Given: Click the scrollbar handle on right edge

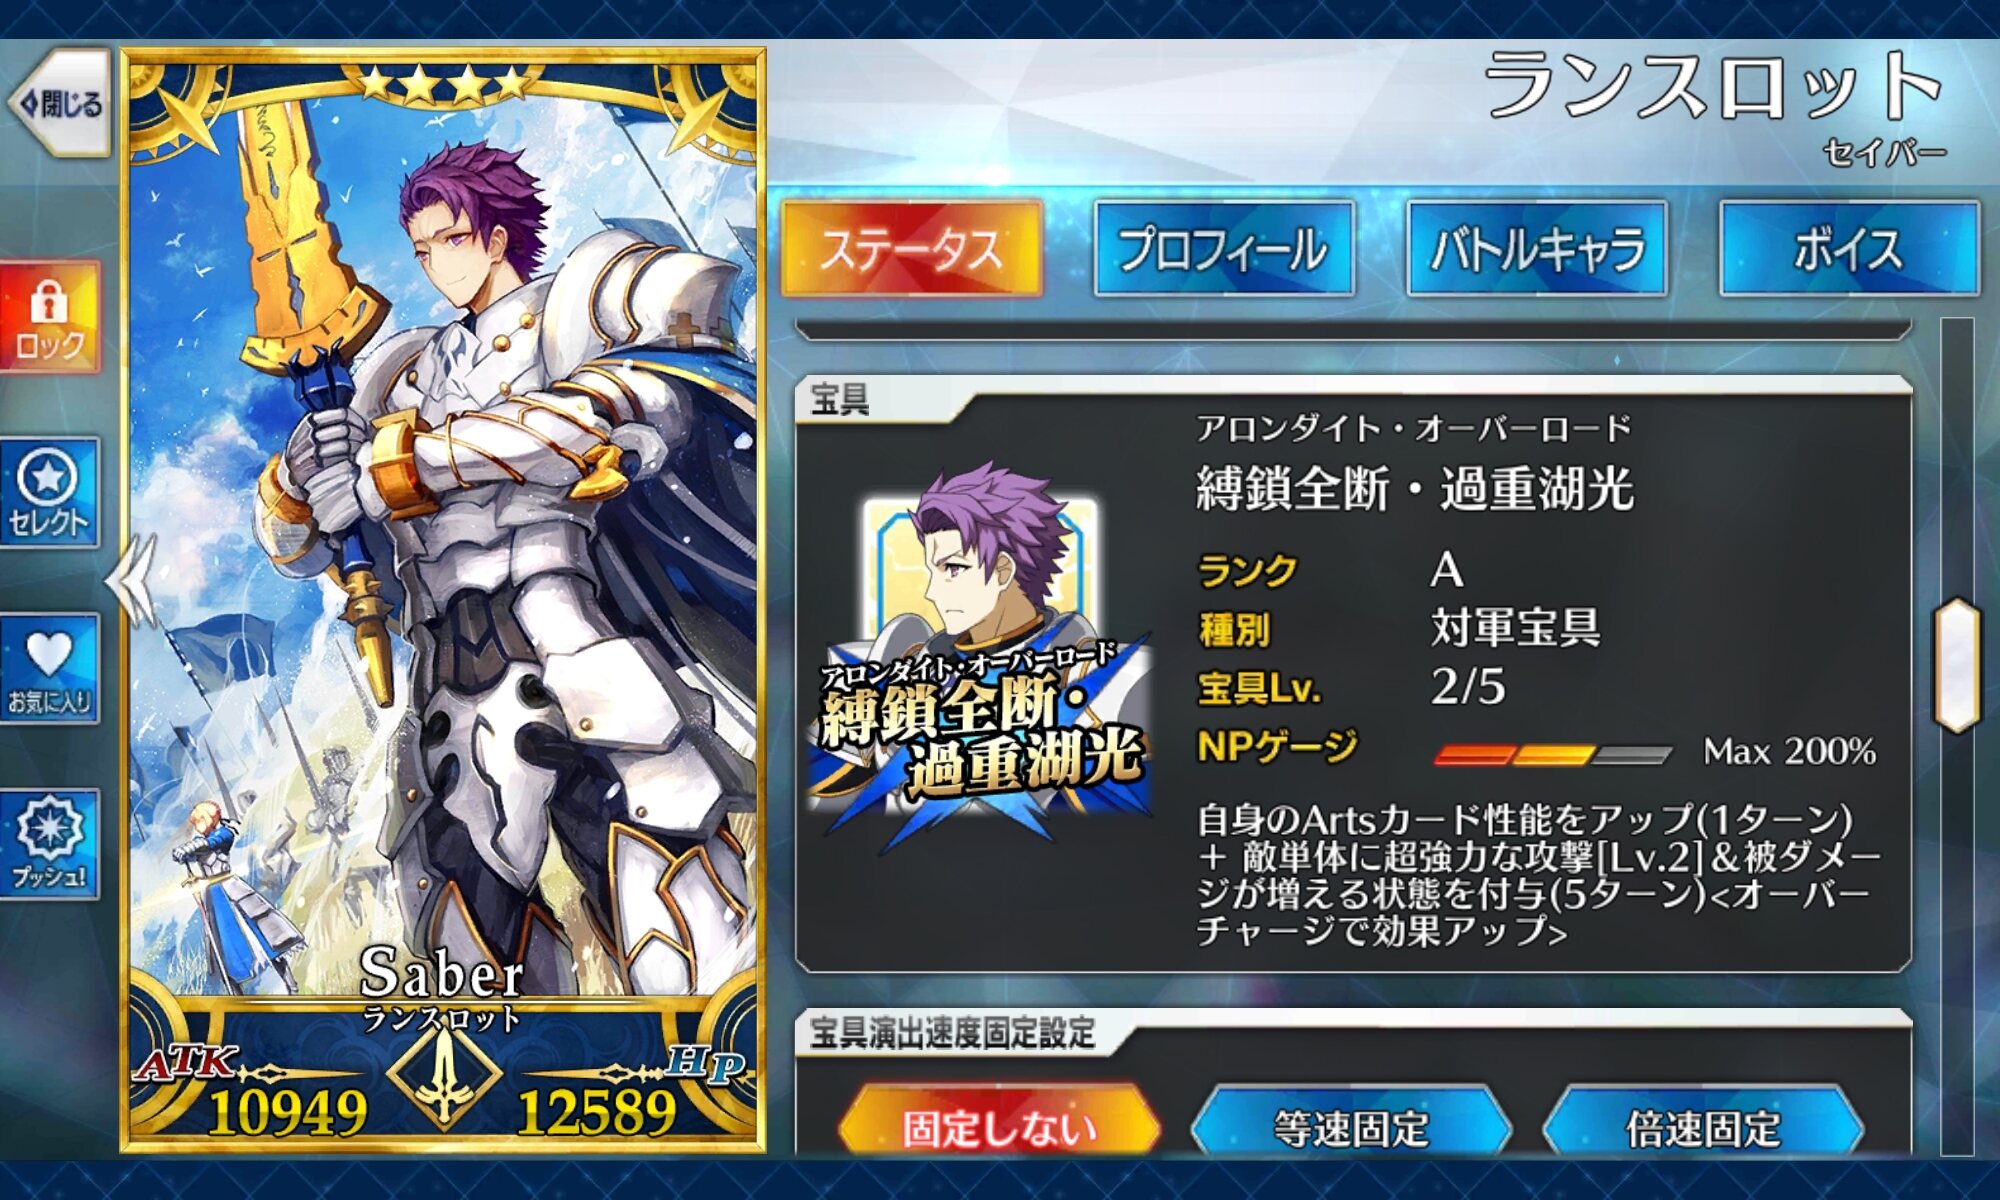Looking at the screenshot, I should tap(1958, 666).
